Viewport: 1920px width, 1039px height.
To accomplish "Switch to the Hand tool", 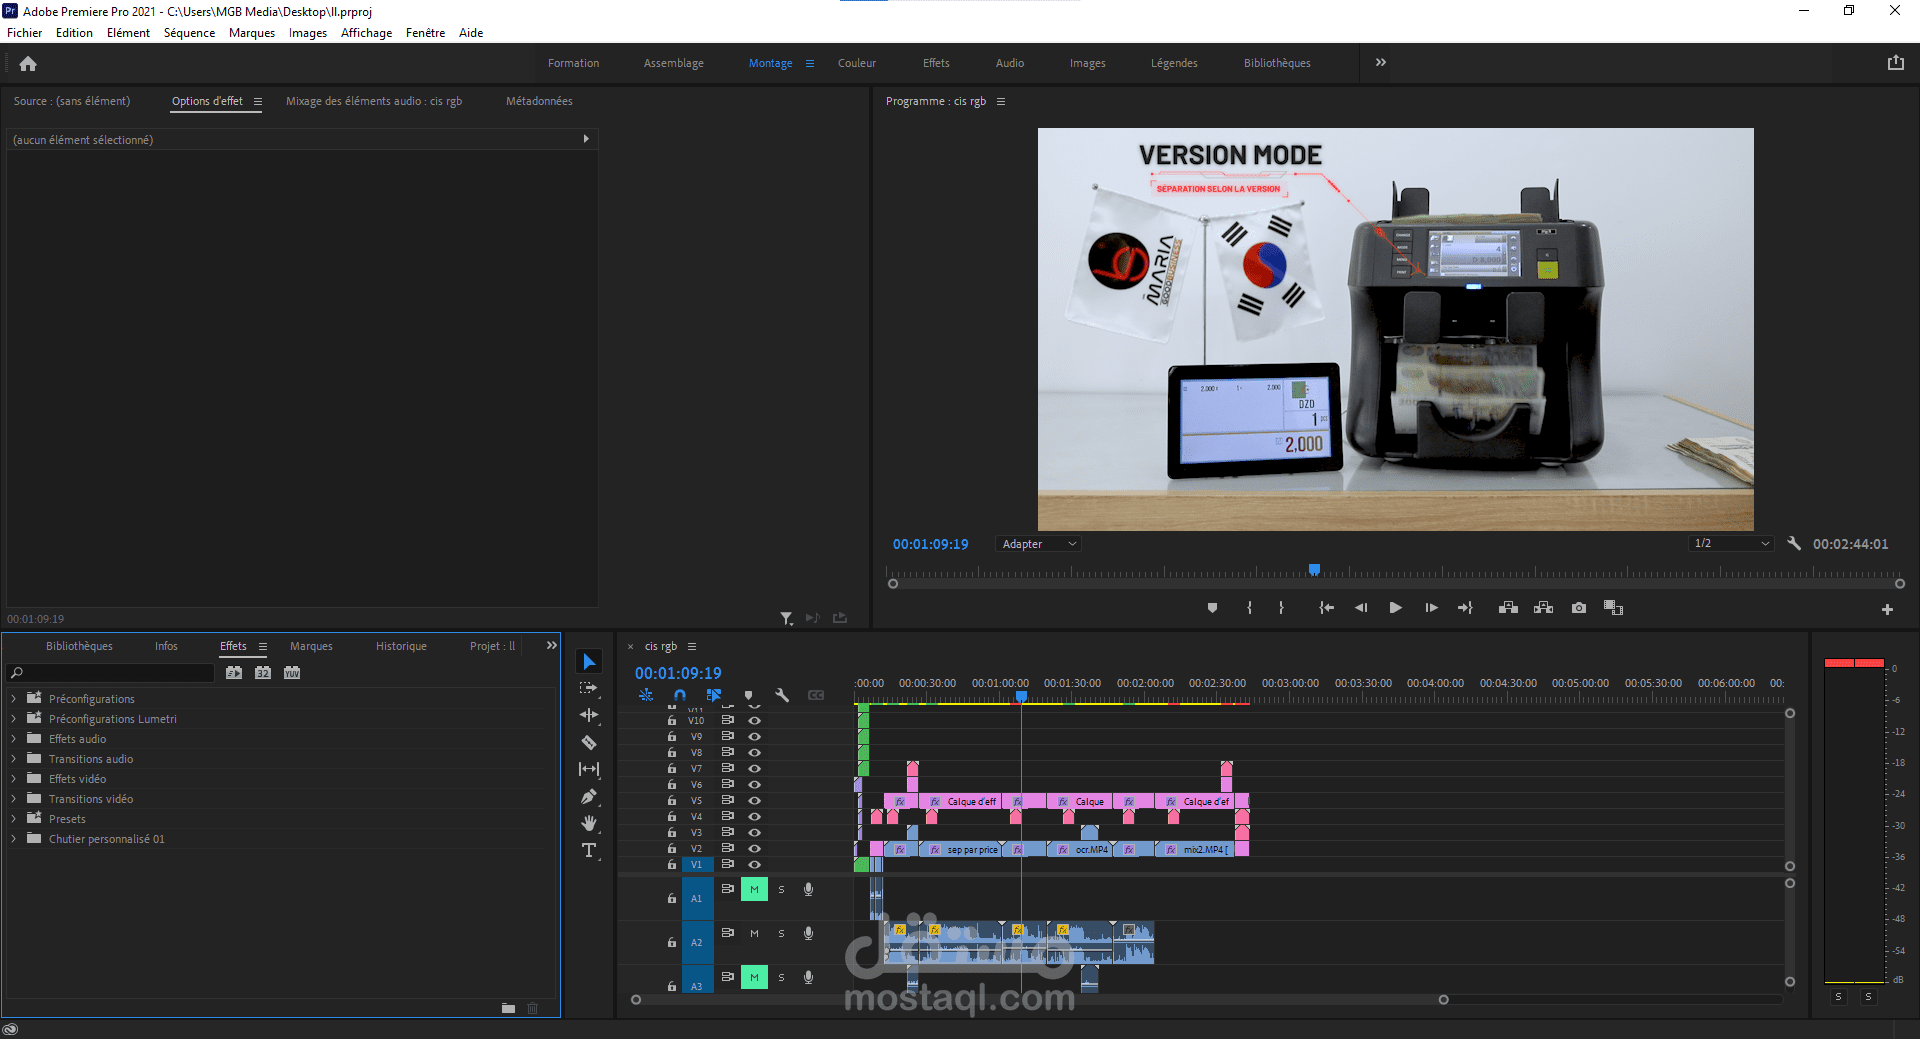I will (x=589, y=823).
